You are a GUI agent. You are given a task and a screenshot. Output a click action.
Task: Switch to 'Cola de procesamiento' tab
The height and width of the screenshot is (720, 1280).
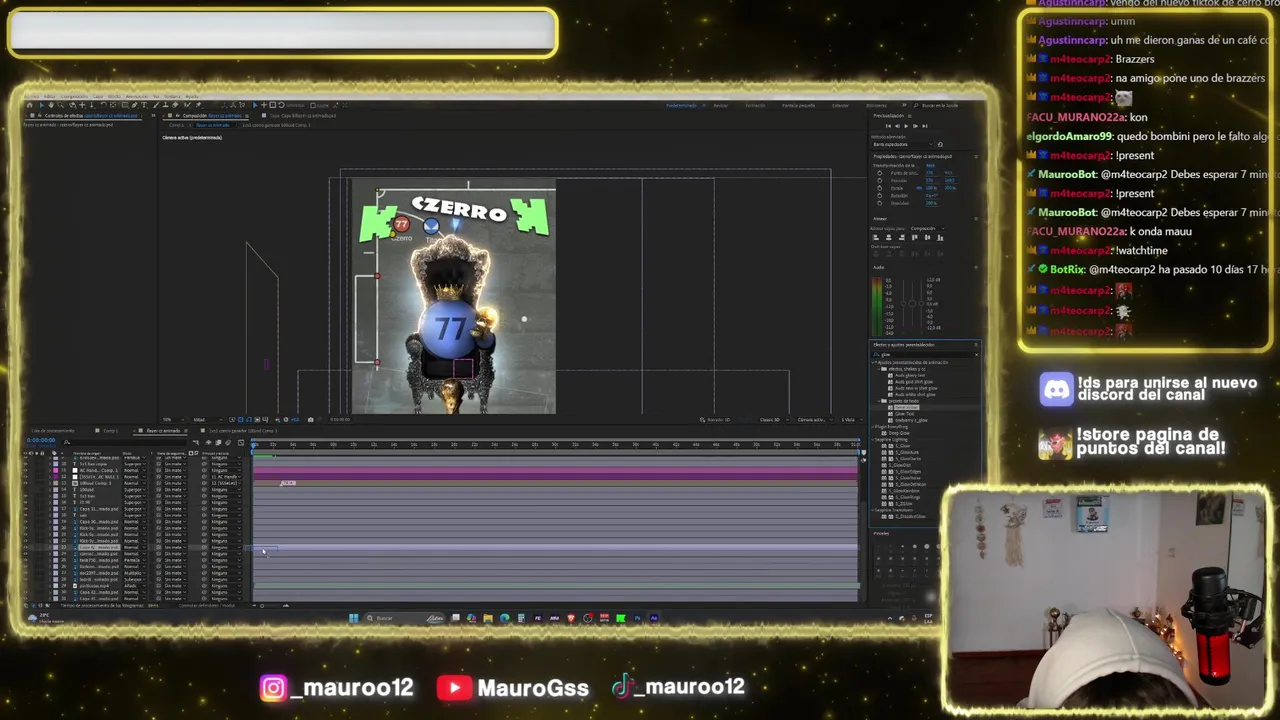[53, 431]
